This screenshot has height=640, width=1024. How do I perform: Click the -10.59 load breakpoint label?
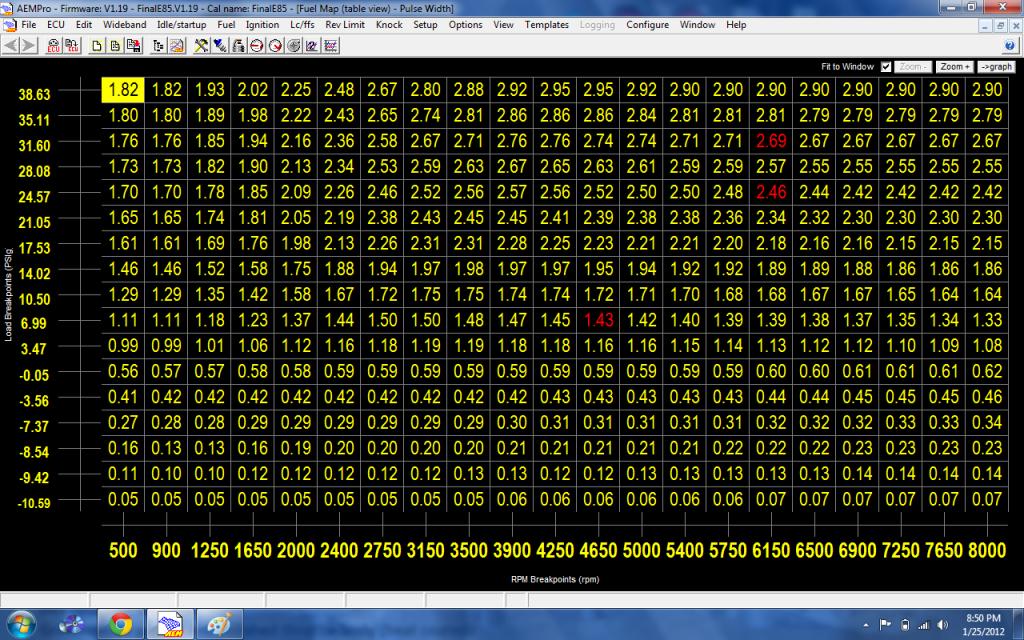[34, 504]
